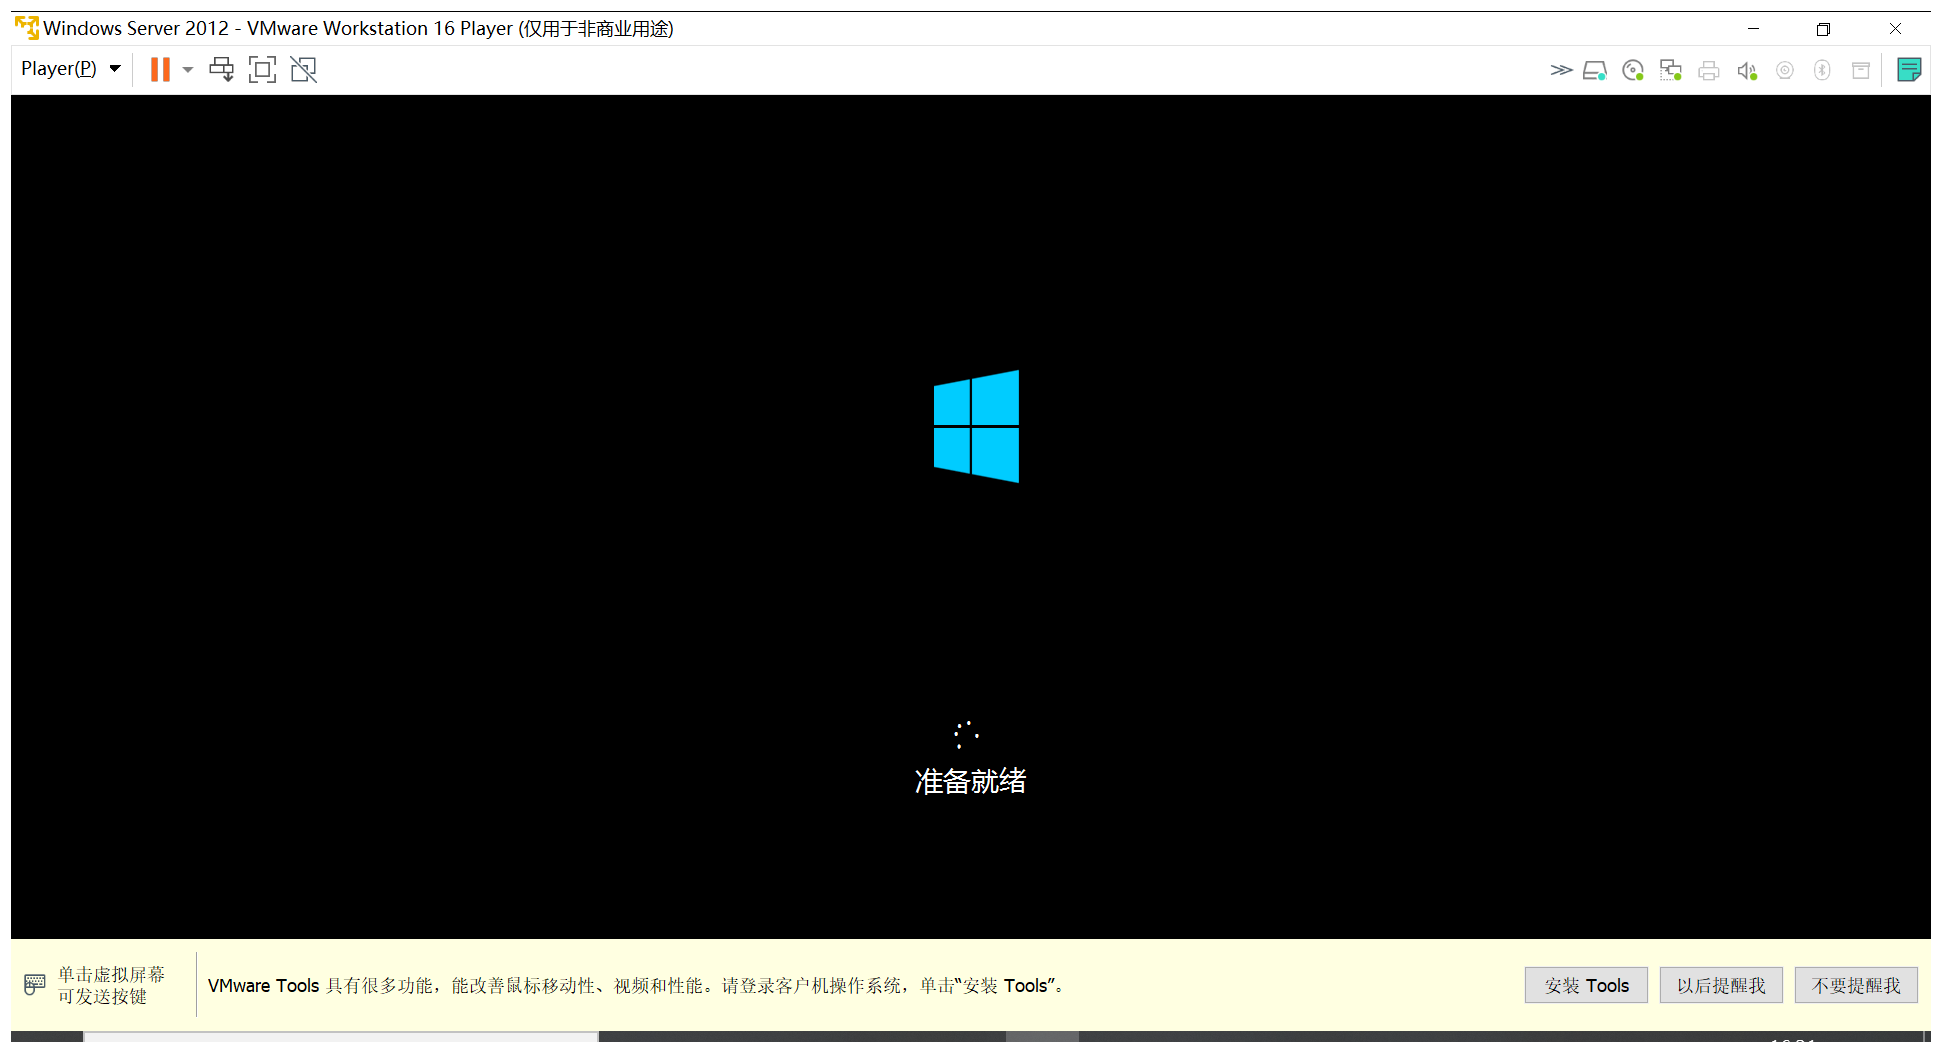1942x1042 pixels.
Task: Open the printer device icon
Action: tap(1709, 70)
